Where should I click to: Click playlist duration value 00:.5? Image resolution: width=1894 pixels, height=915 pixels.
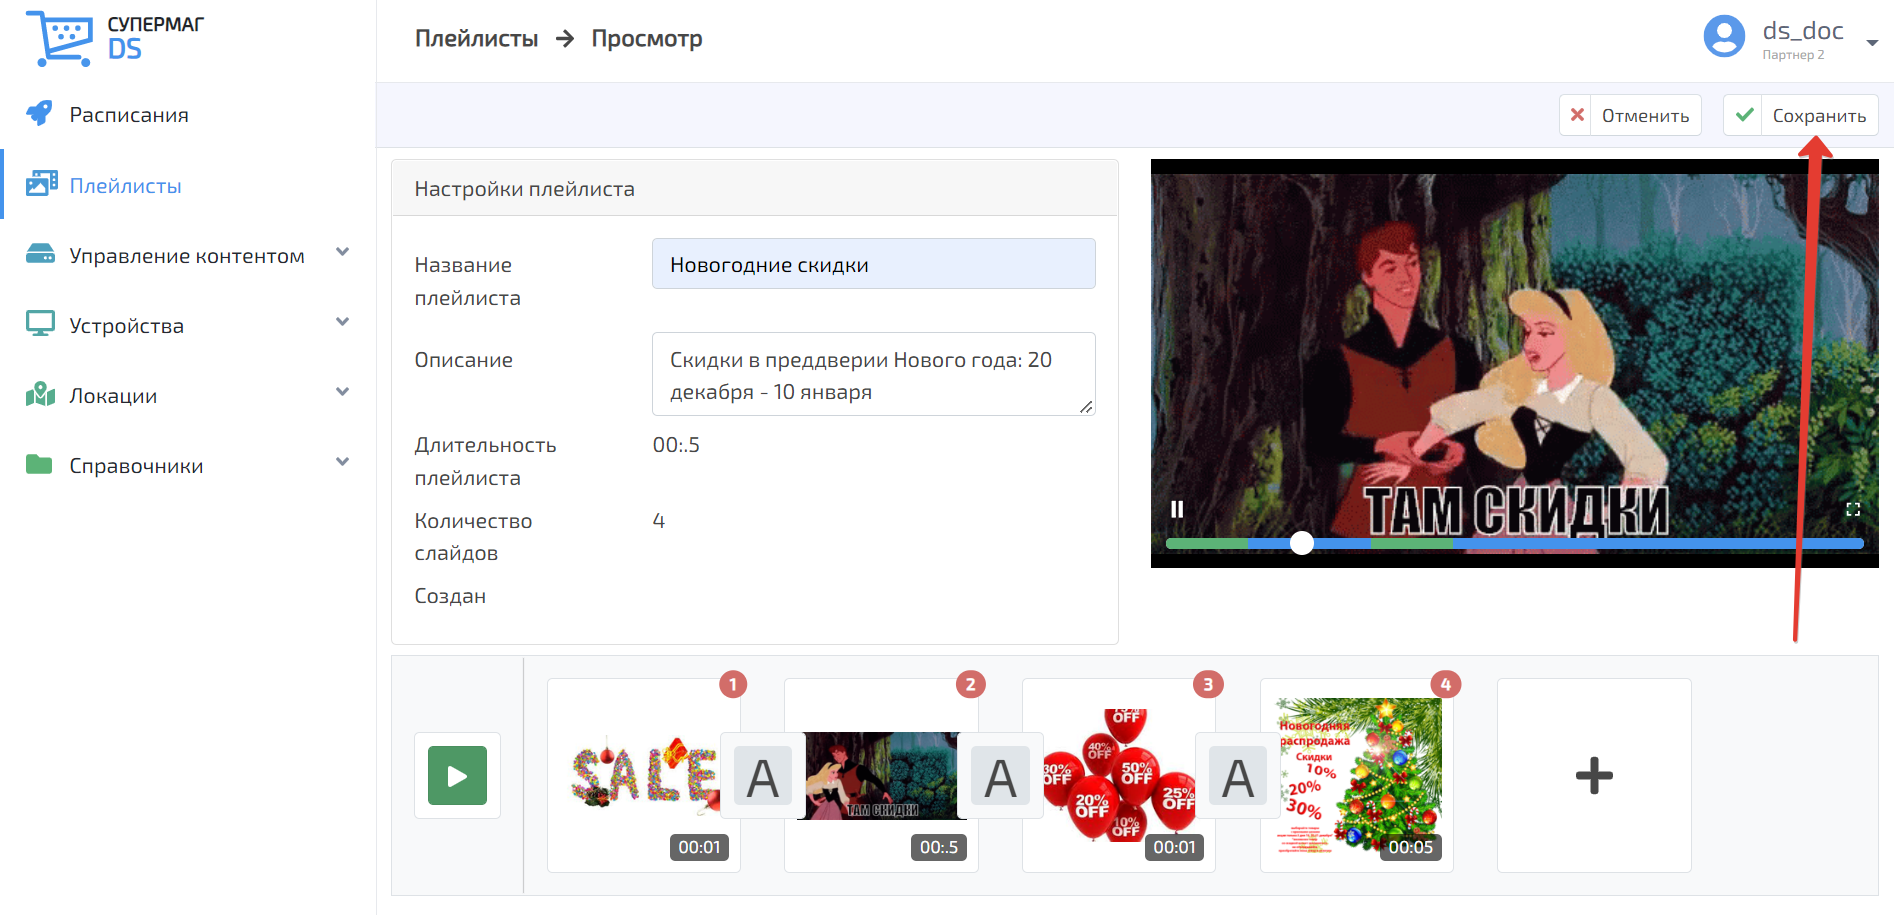point(676,445)
